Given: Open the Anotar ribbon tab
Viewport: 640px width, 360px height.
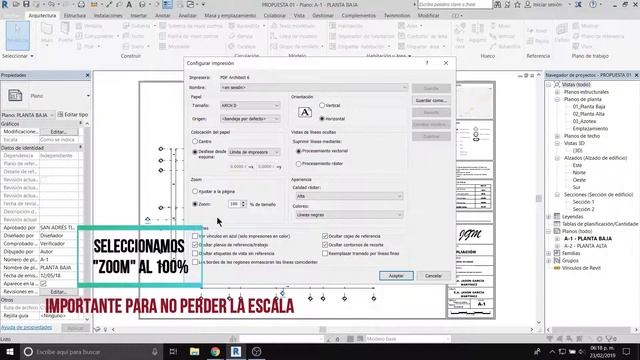Looking at the screenshot, I should pos(162,16).
